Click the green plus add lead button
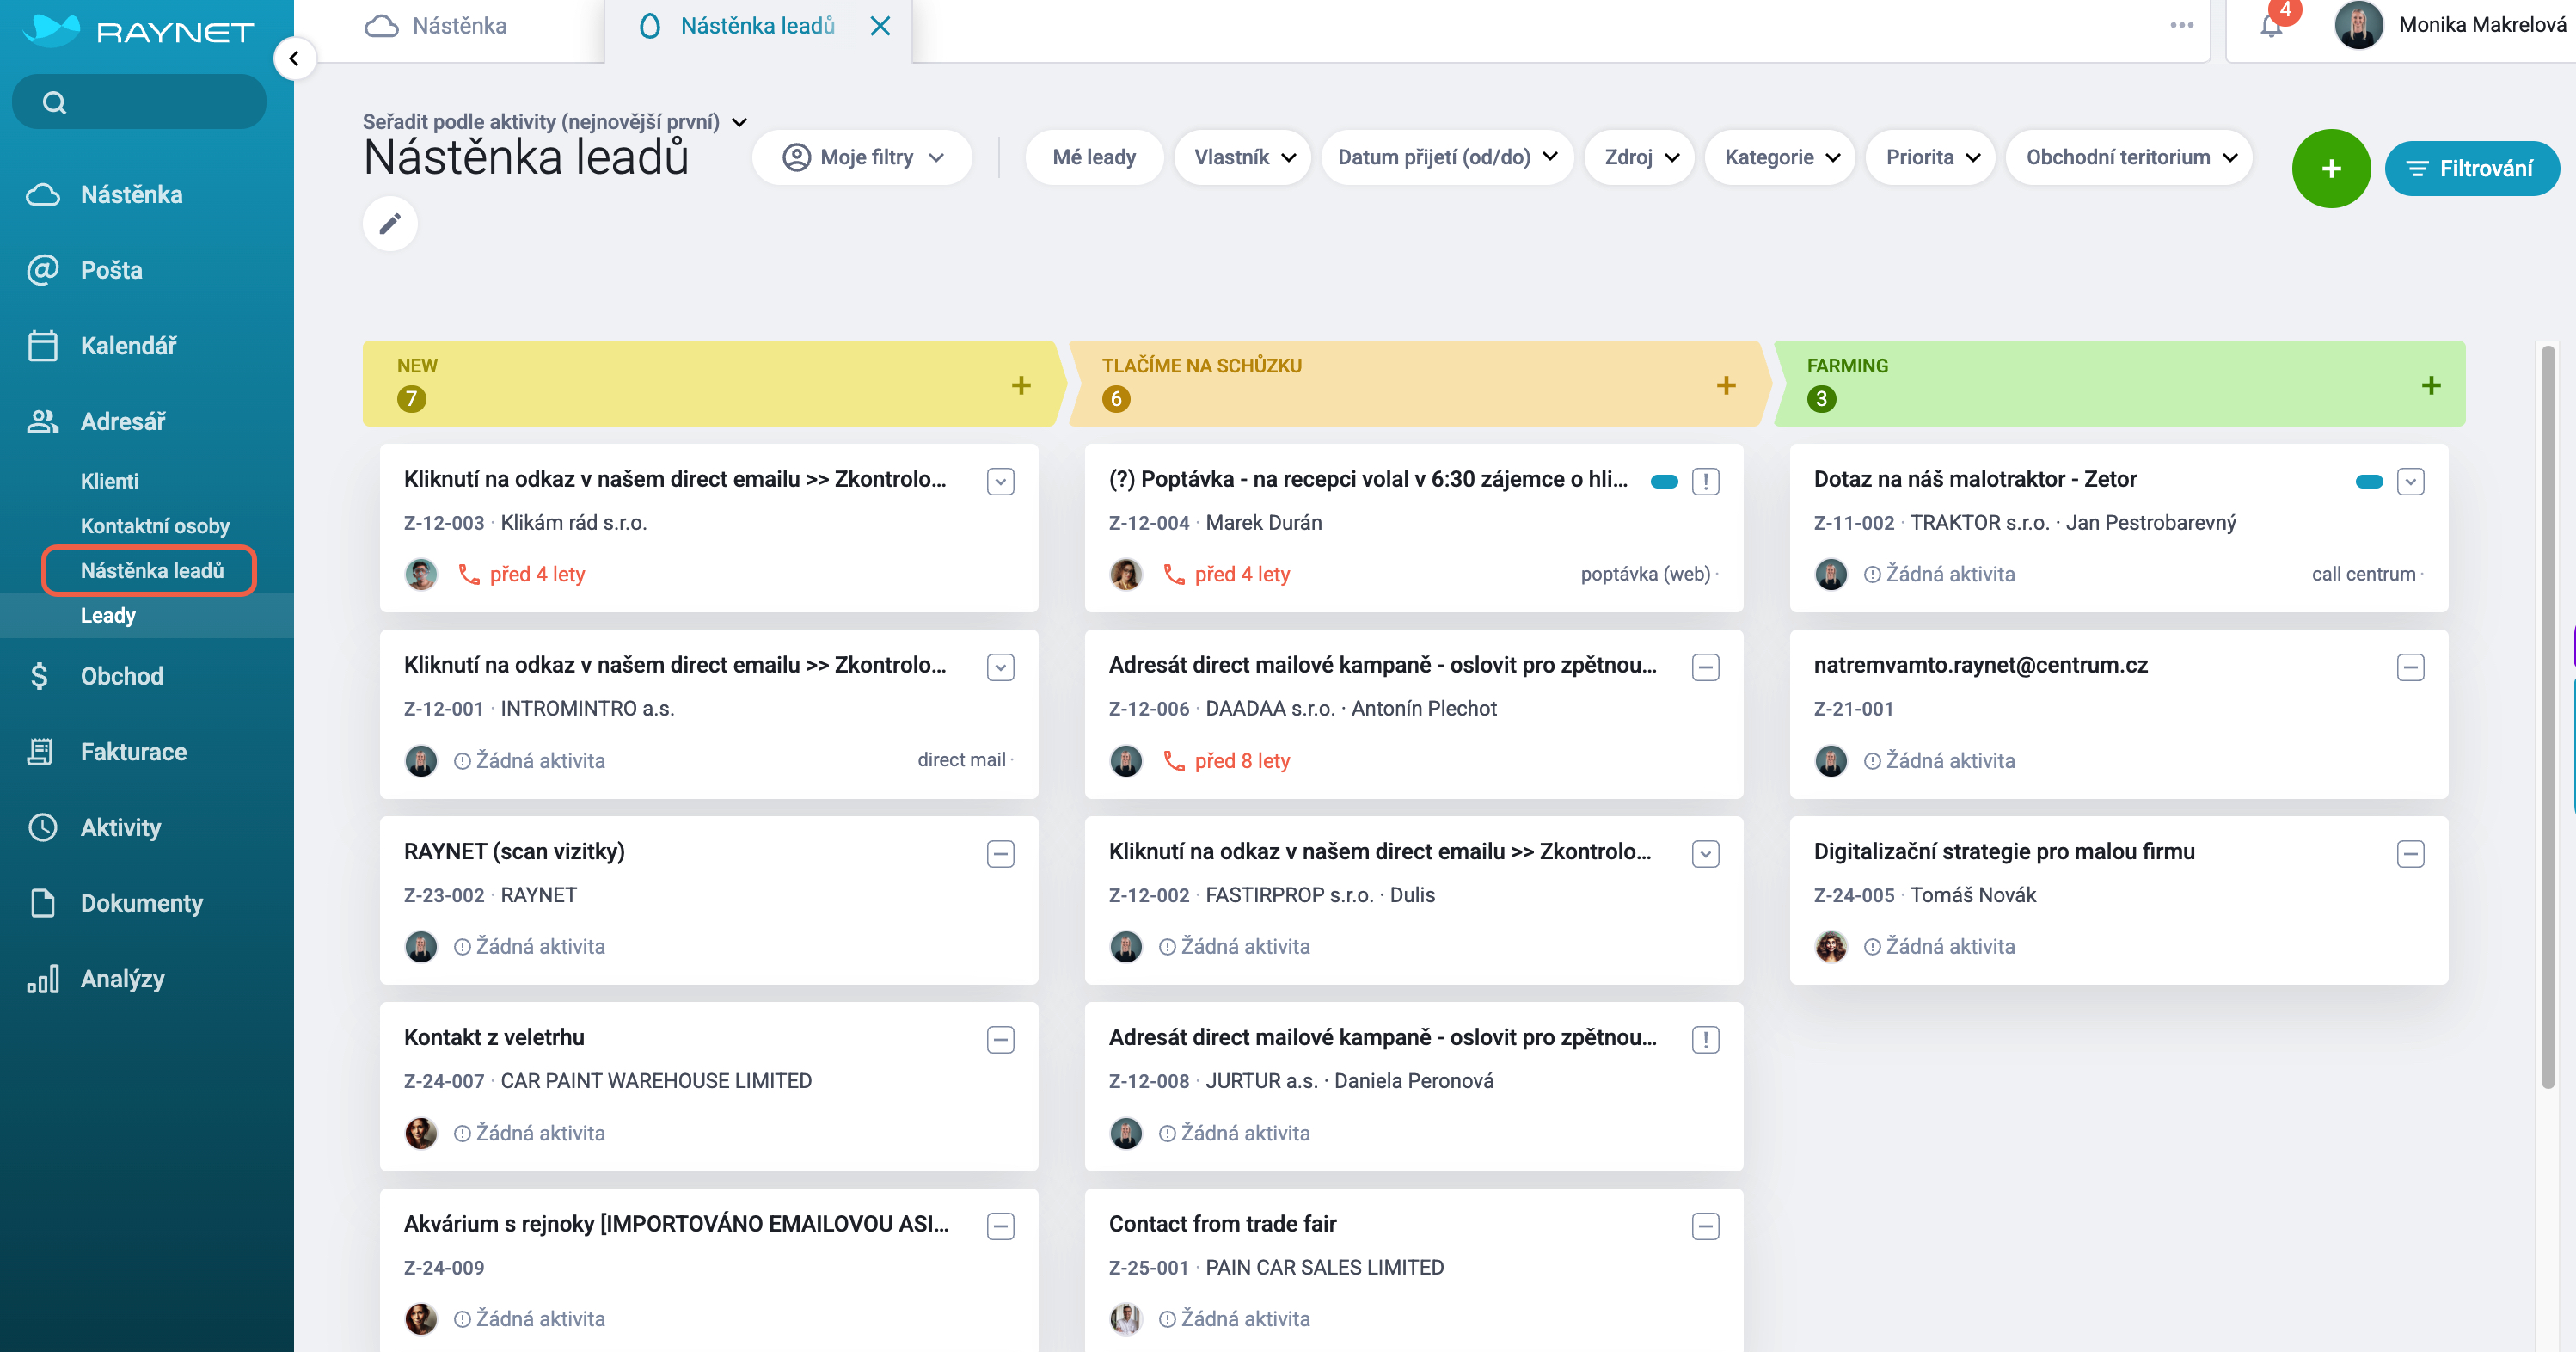 click(x=2331, y=168)
